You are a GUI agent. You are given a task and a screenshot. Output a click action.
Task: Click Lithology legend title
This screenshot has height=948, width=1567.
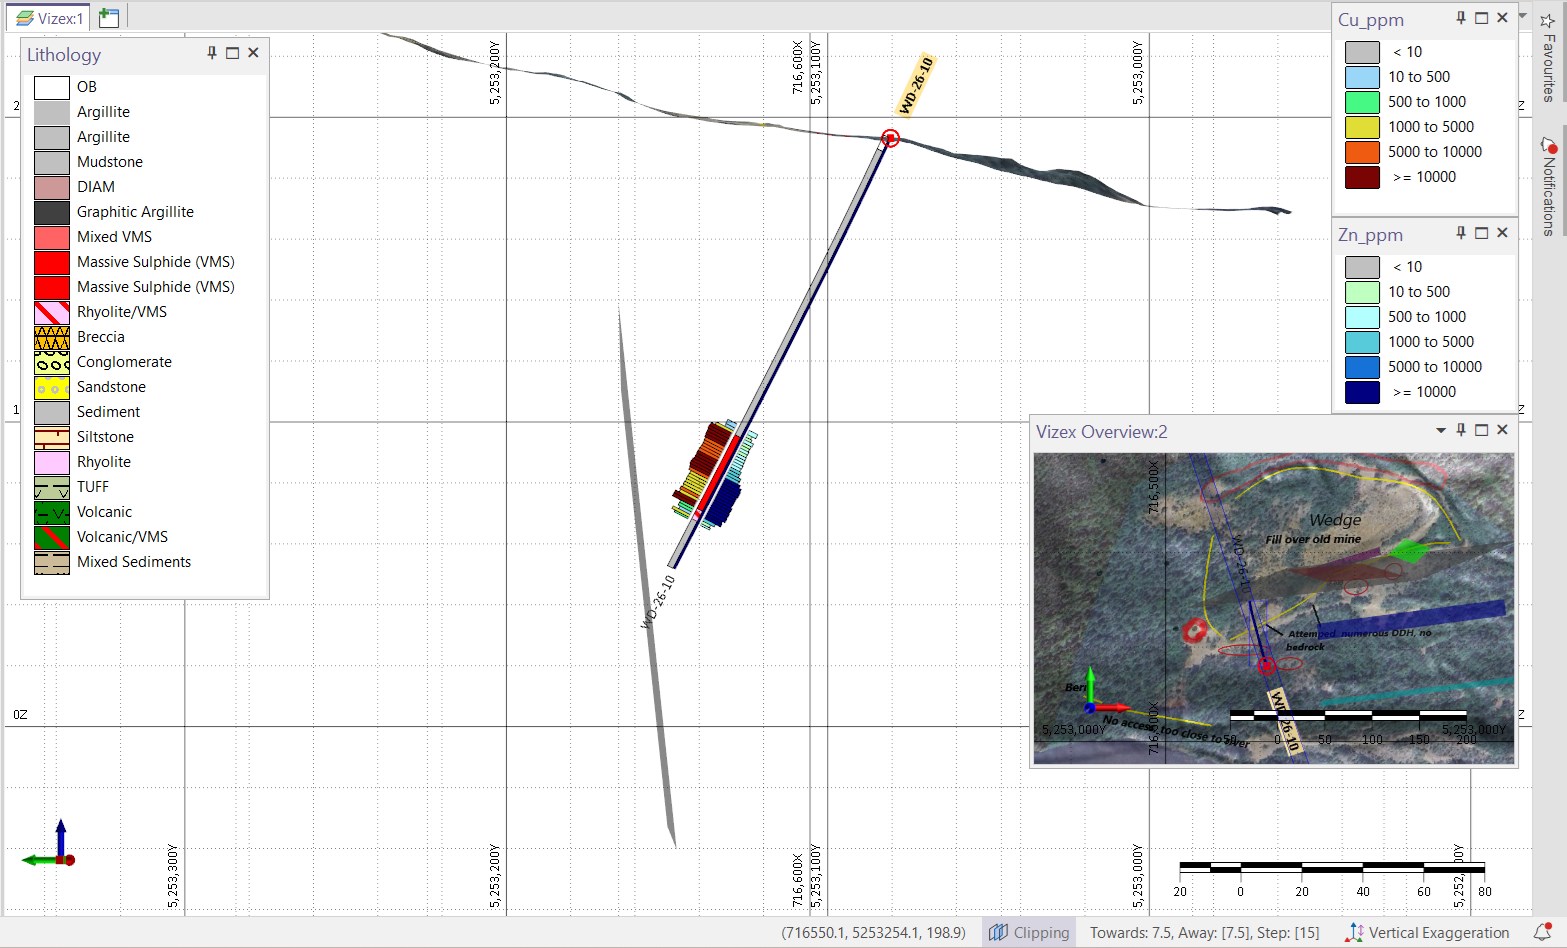64,55
